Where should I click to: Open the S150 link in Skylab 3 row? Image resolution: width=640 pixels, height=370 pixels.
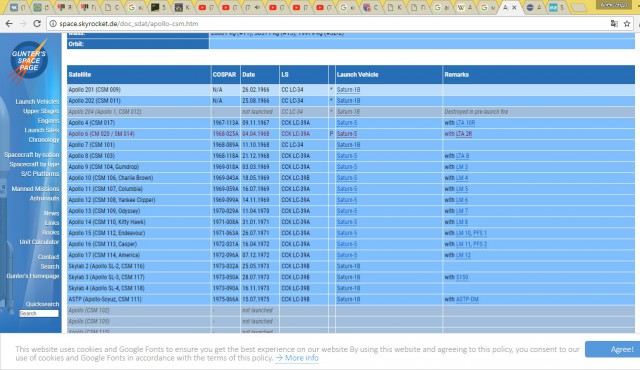462,277
